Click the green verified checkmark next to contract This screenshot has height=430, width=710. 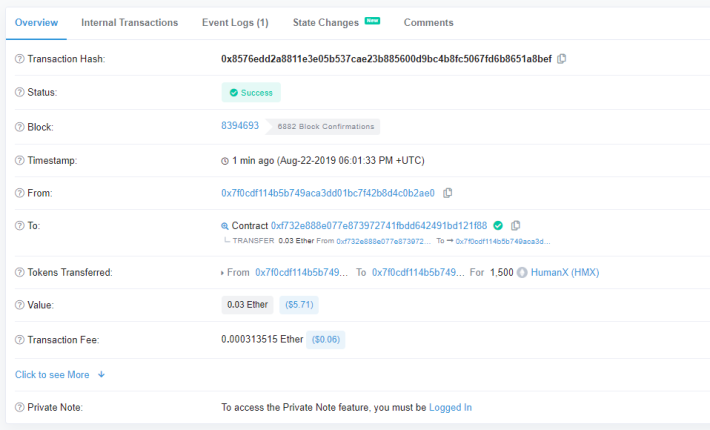[498, 225]
